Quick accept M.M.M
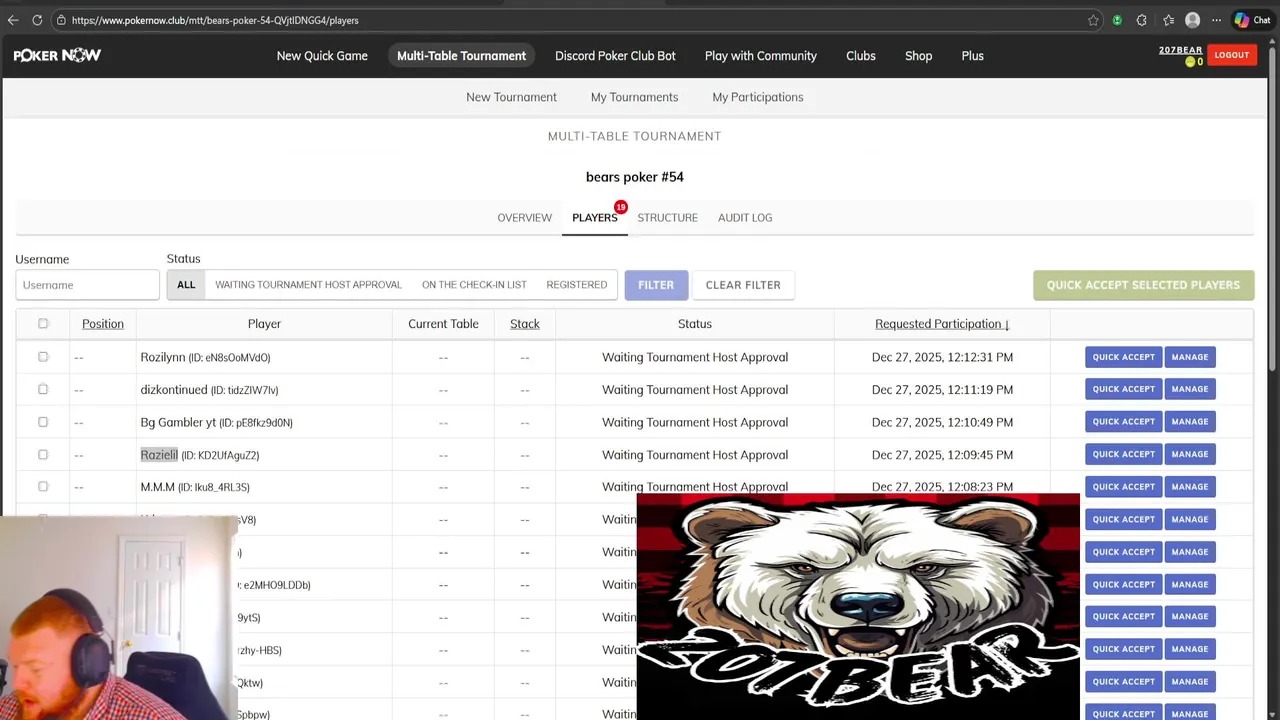Image resolution: width=1280 pixels, height=720 pixels. tap(1123, 487)
